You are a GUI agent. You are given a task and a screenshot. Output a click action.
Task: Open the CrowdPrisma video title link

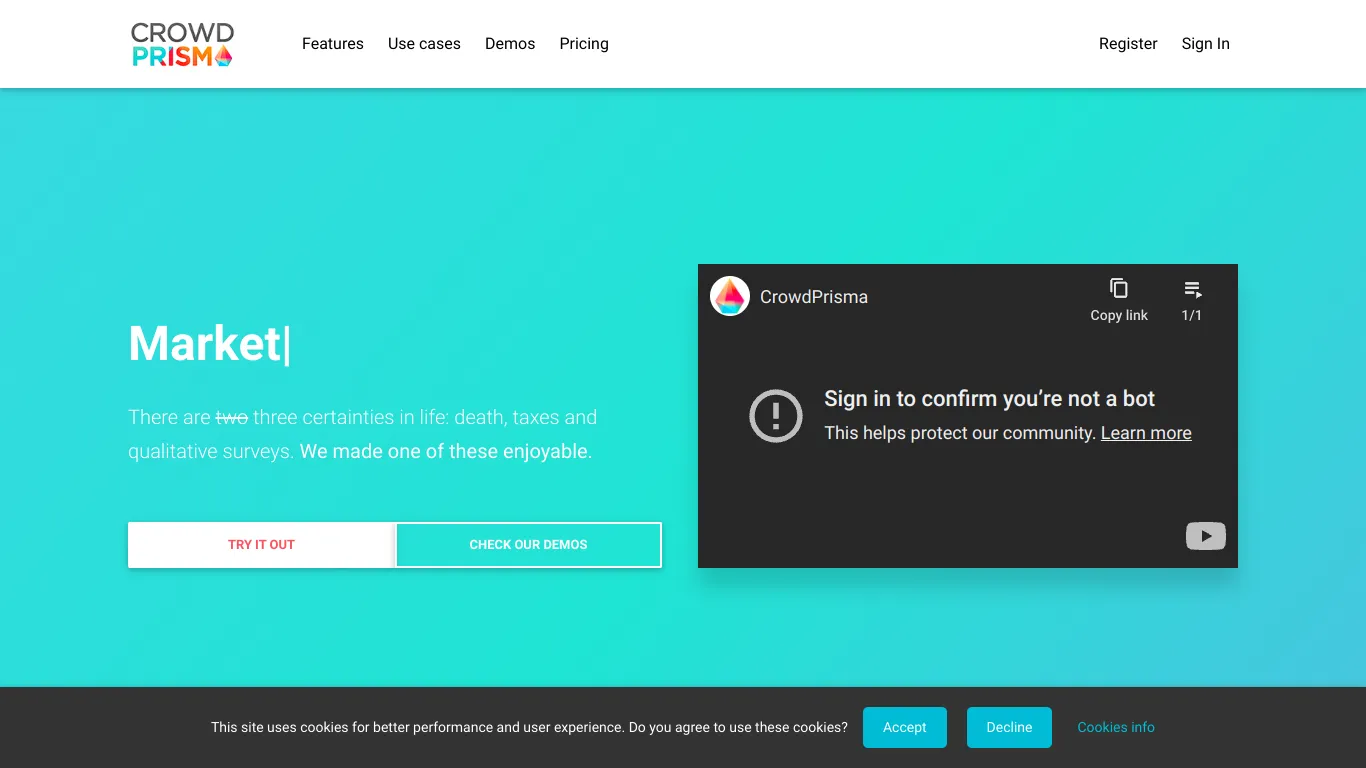click(x=814, y=297)
